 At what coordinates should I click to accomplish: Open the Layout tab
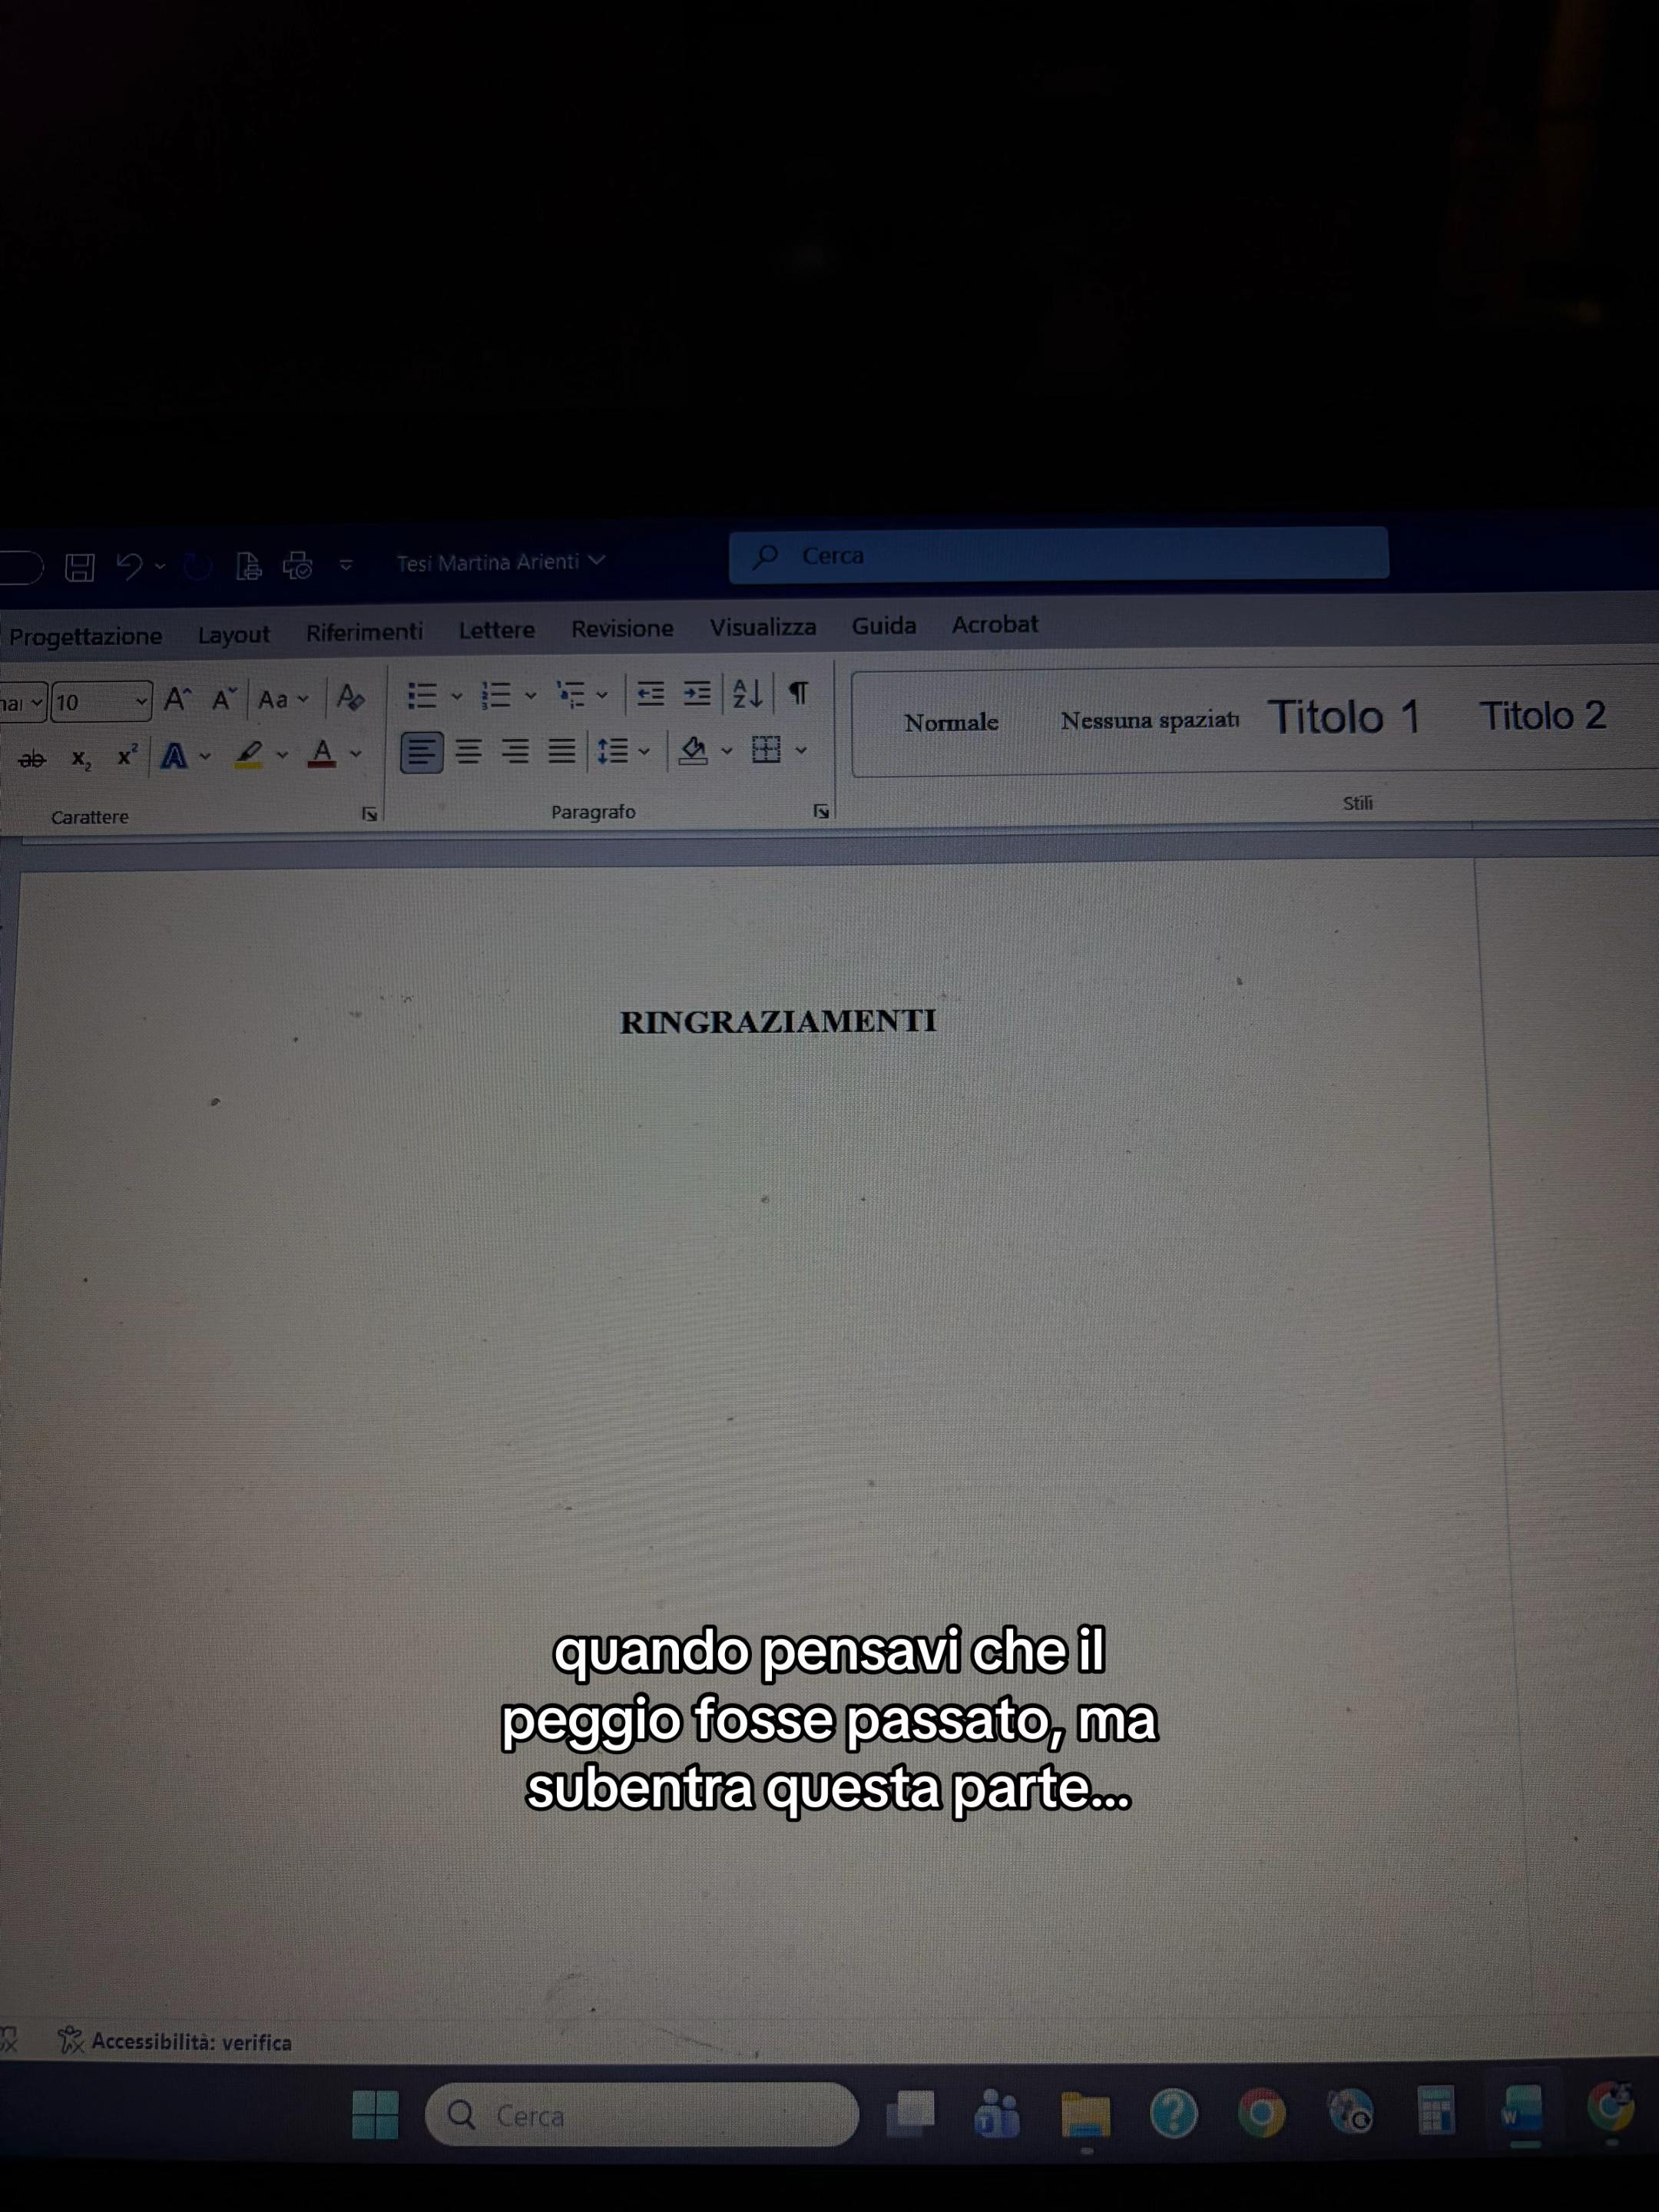coord(234,634)
